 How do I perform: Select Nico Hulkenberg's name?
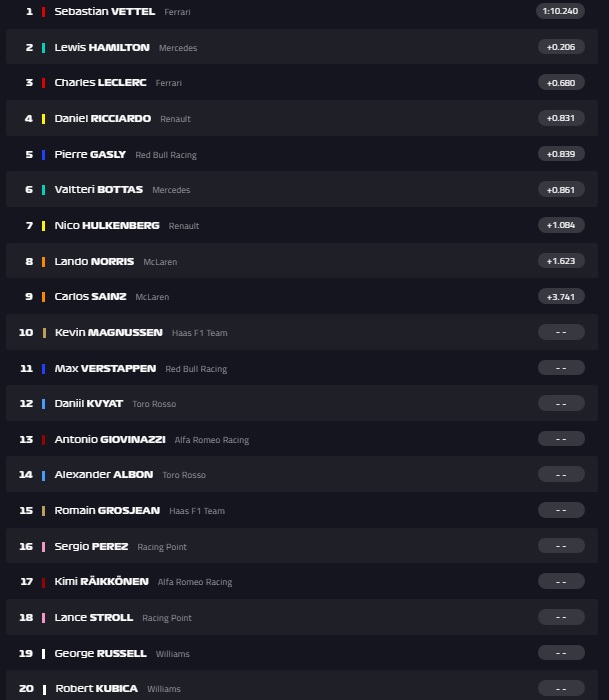107,225
